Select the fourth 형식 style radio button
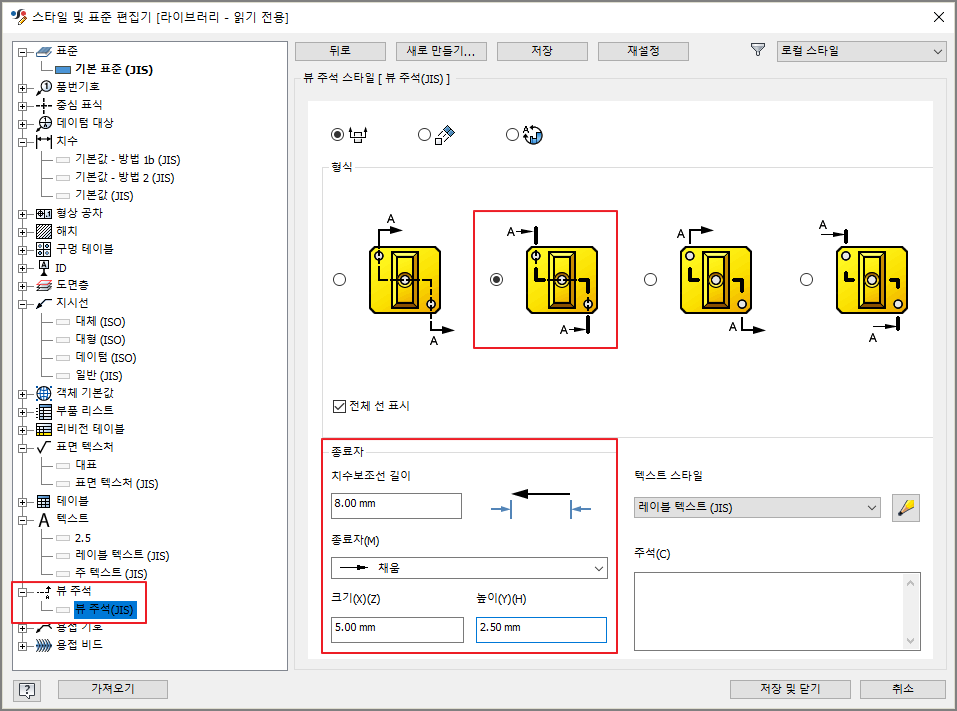The width and height of the screenshot is (957, 711). 807,280
